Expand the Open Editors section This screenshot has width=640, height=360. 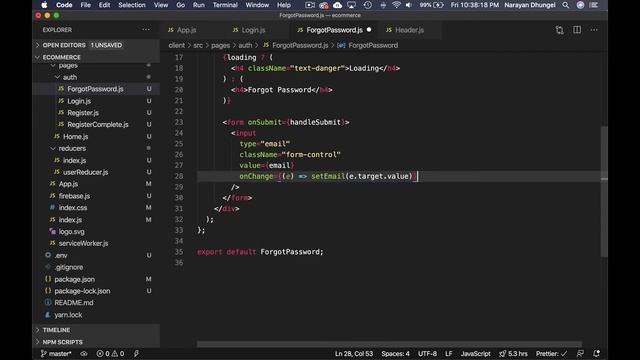pyautogui.click(x=96, y=45)
